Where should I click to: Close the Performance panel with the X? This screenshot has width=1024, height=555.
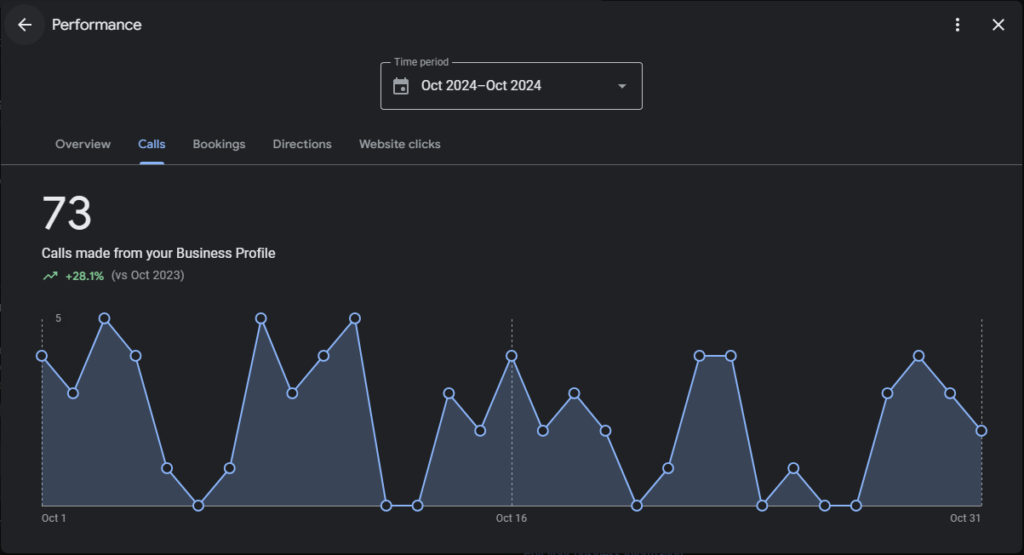click(998, 25)
